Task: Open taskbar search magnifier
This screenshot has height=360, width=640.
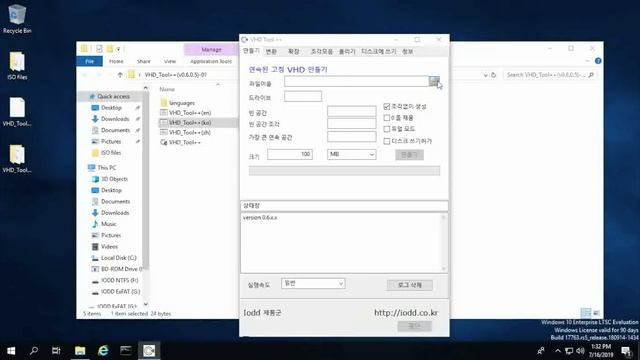Action: [x=34, y=351]
